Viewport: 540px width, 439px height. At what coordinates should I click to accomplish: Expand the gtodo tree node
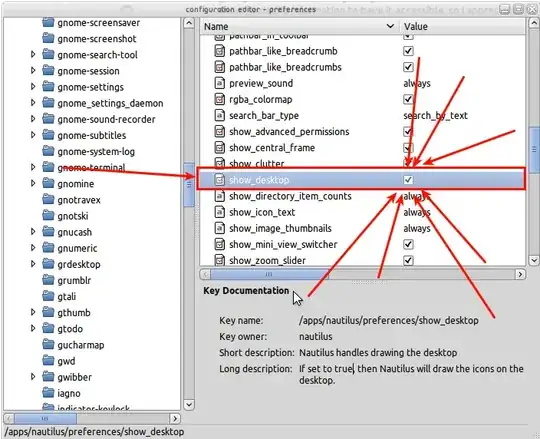(33, 328)
